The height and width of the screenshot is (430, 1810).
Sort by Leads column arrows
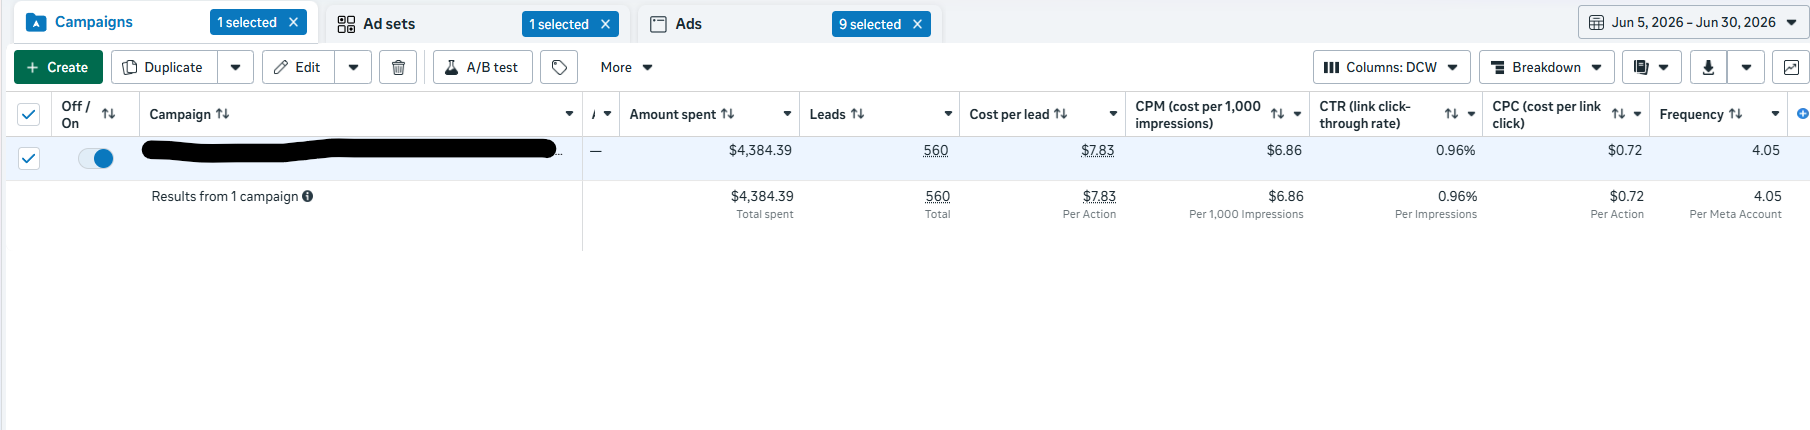pos(857,114)
